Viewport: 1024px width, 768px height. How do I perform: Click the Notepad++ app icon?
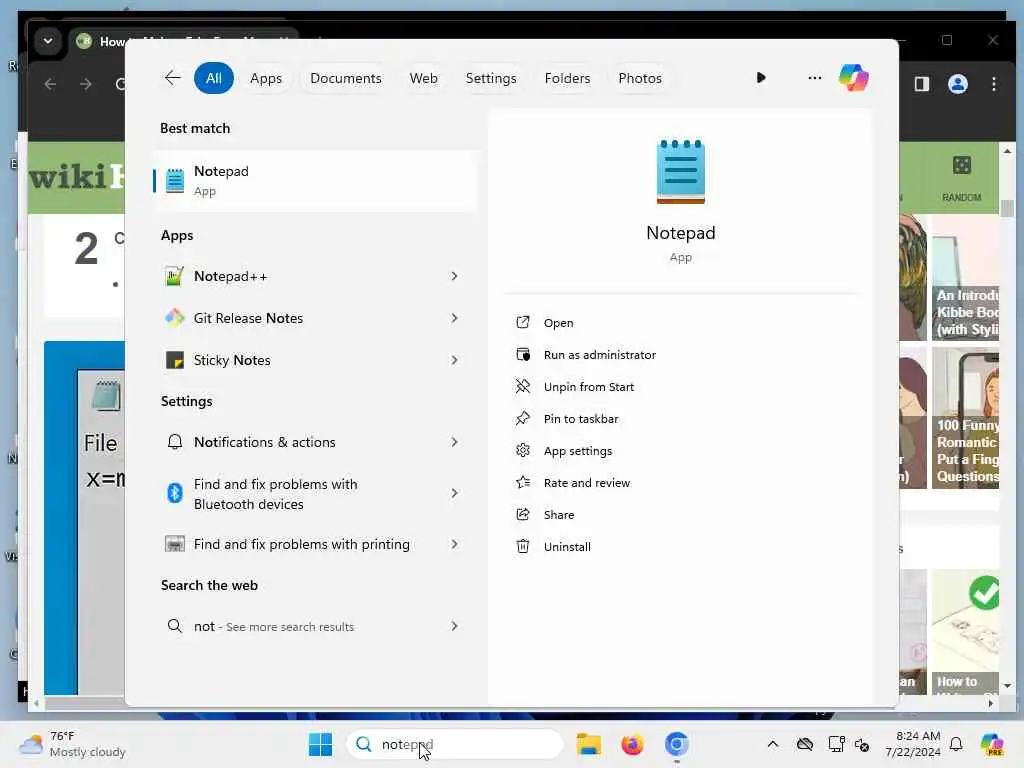(x=174, y=276)
